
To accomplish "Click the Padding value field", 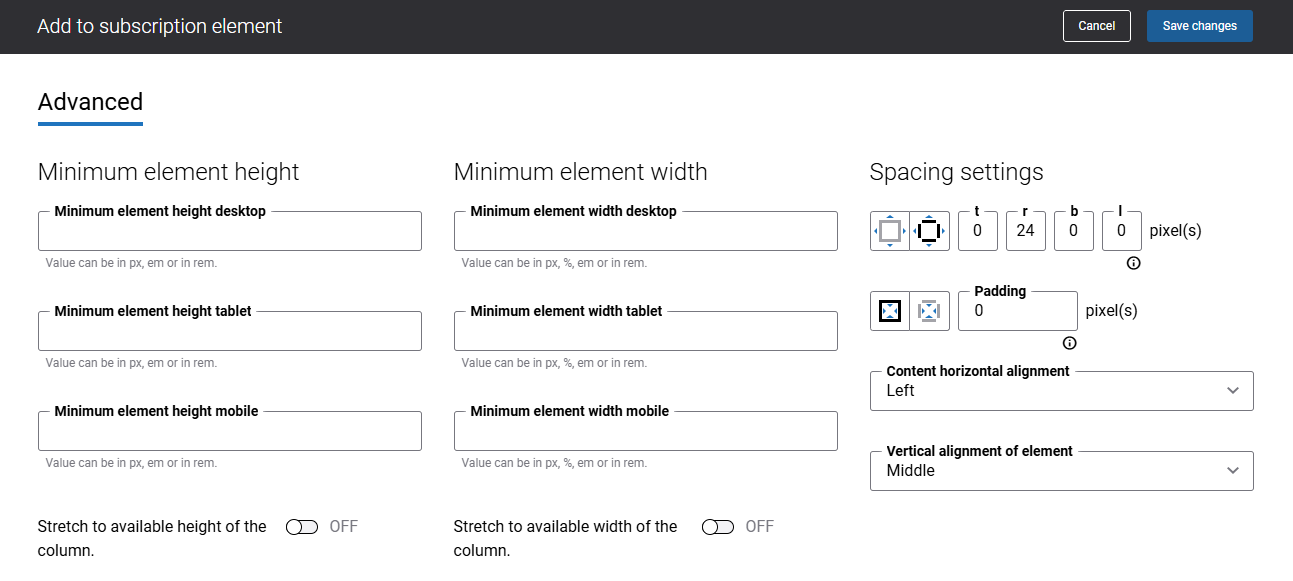I will (1018, 311).
